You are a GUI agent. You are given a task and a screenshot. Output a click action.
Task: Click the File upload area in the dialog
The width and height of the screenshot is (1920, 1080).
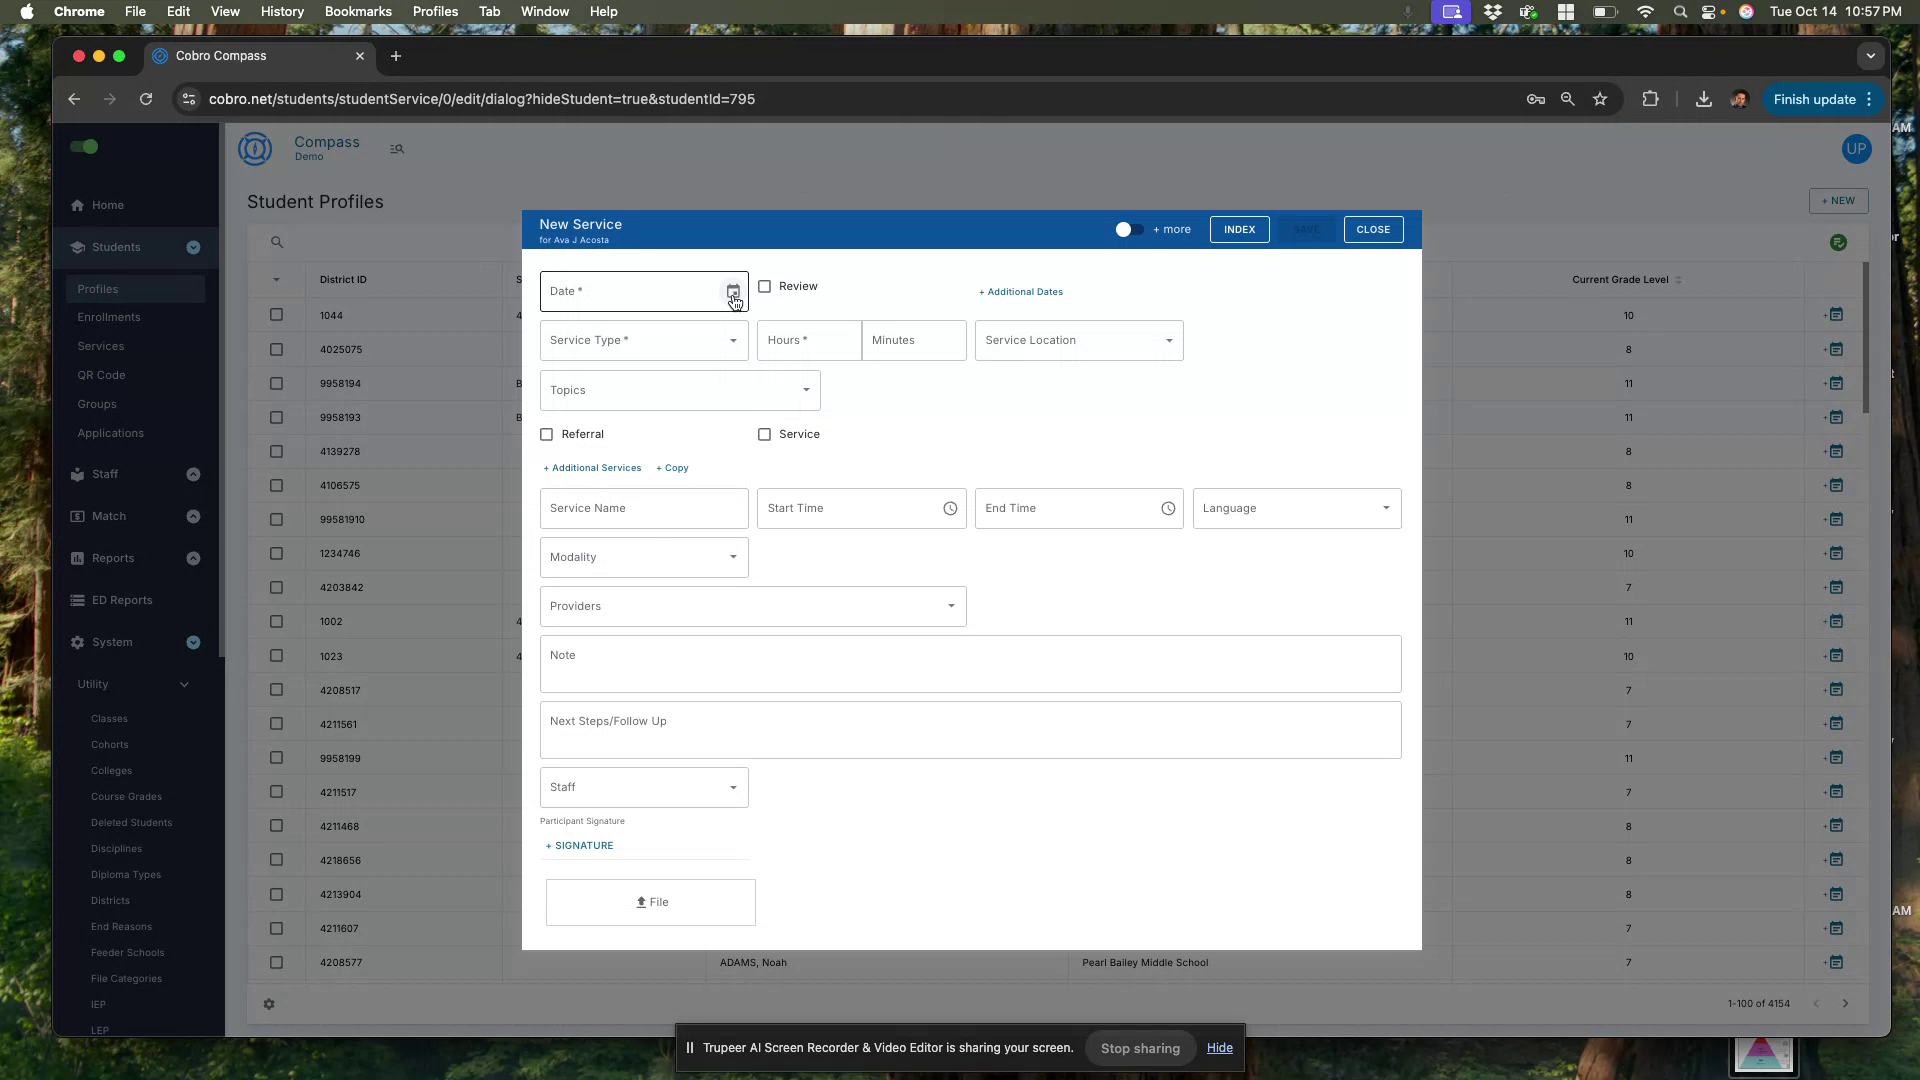tap(650, 902)
